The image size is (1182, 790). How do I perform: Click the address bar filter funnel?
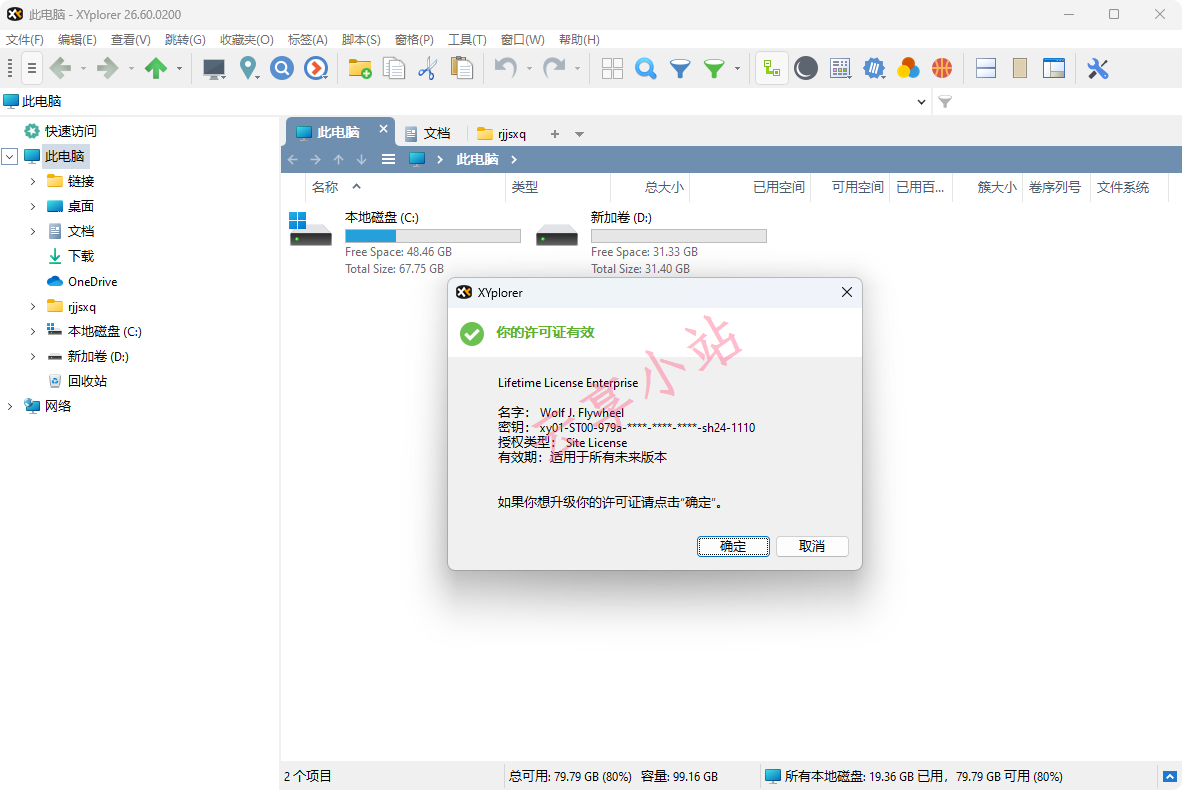click(x=945, y=102)
